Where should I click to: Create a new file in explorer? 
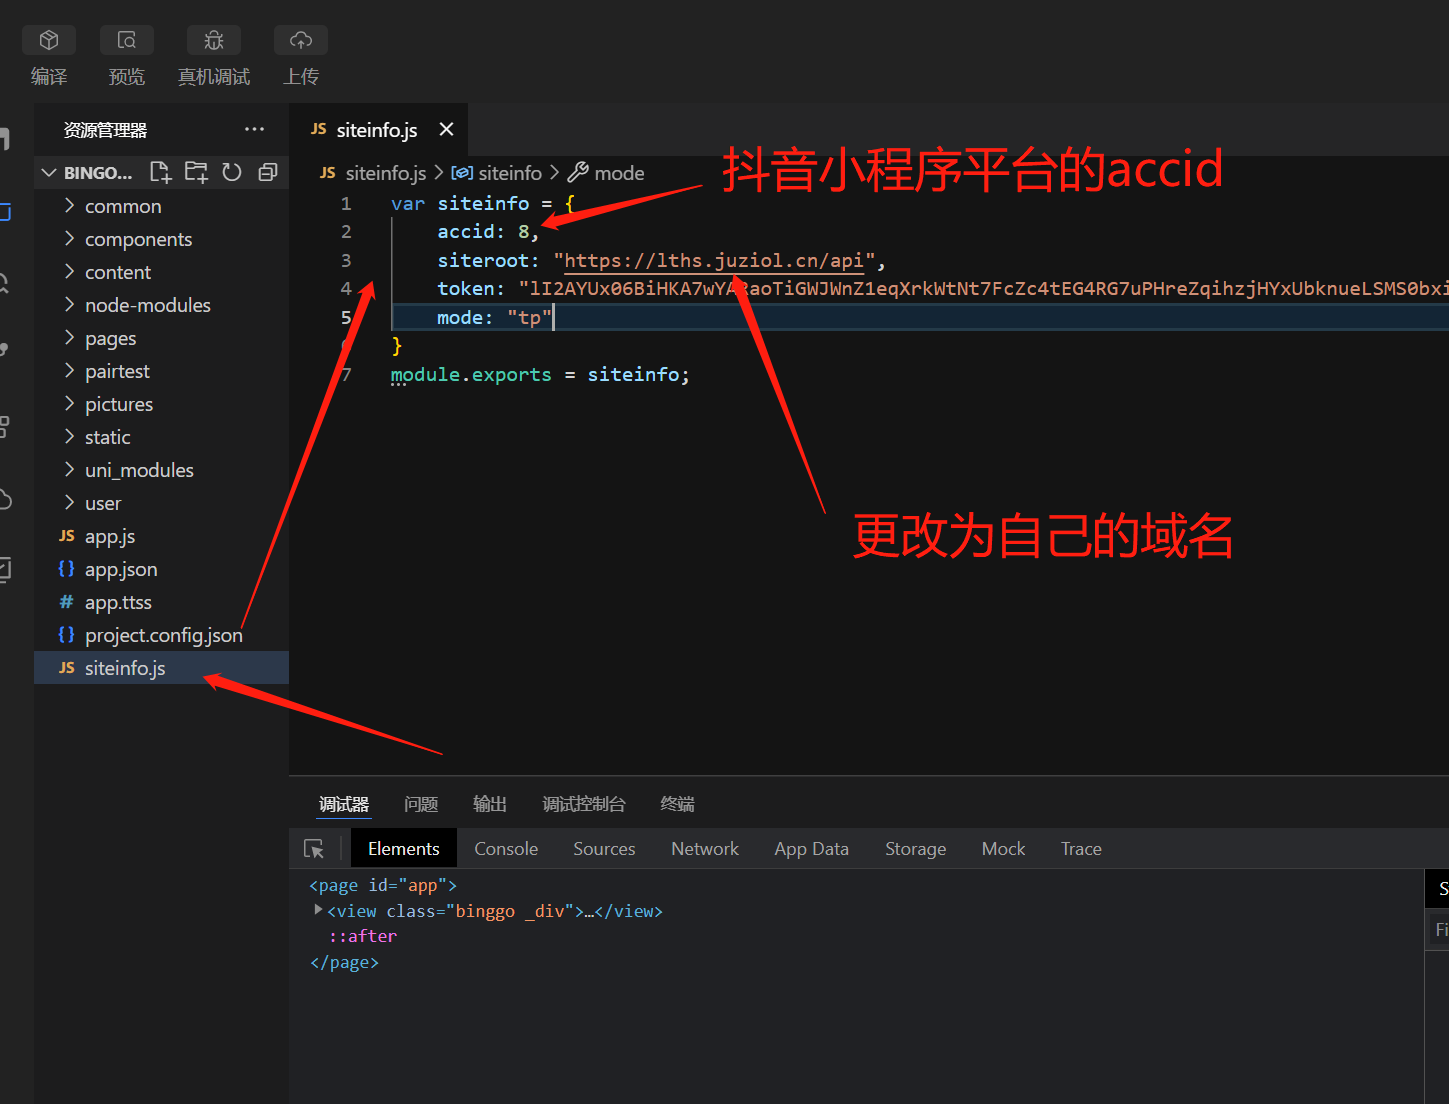(x=160, y=172)
